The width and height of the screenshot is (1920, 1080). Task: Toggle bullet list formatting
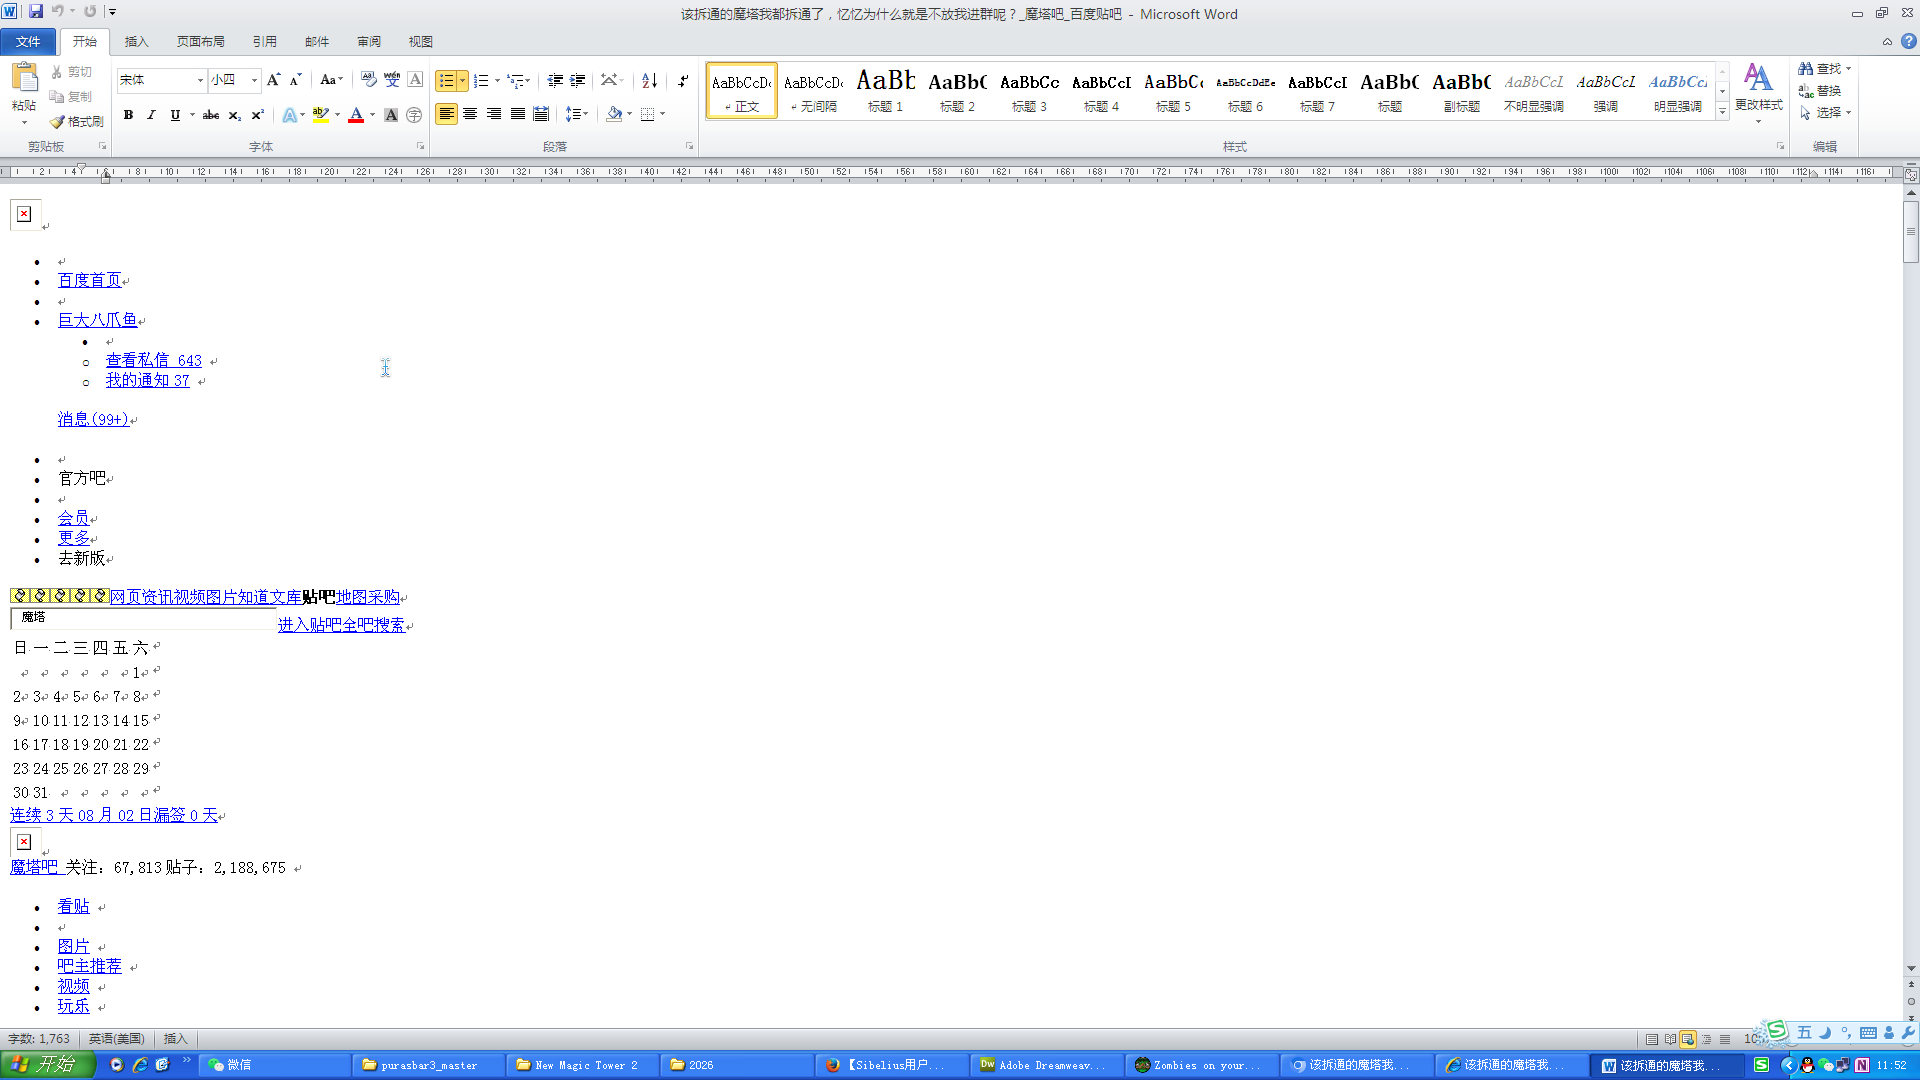tap(446, 80)
